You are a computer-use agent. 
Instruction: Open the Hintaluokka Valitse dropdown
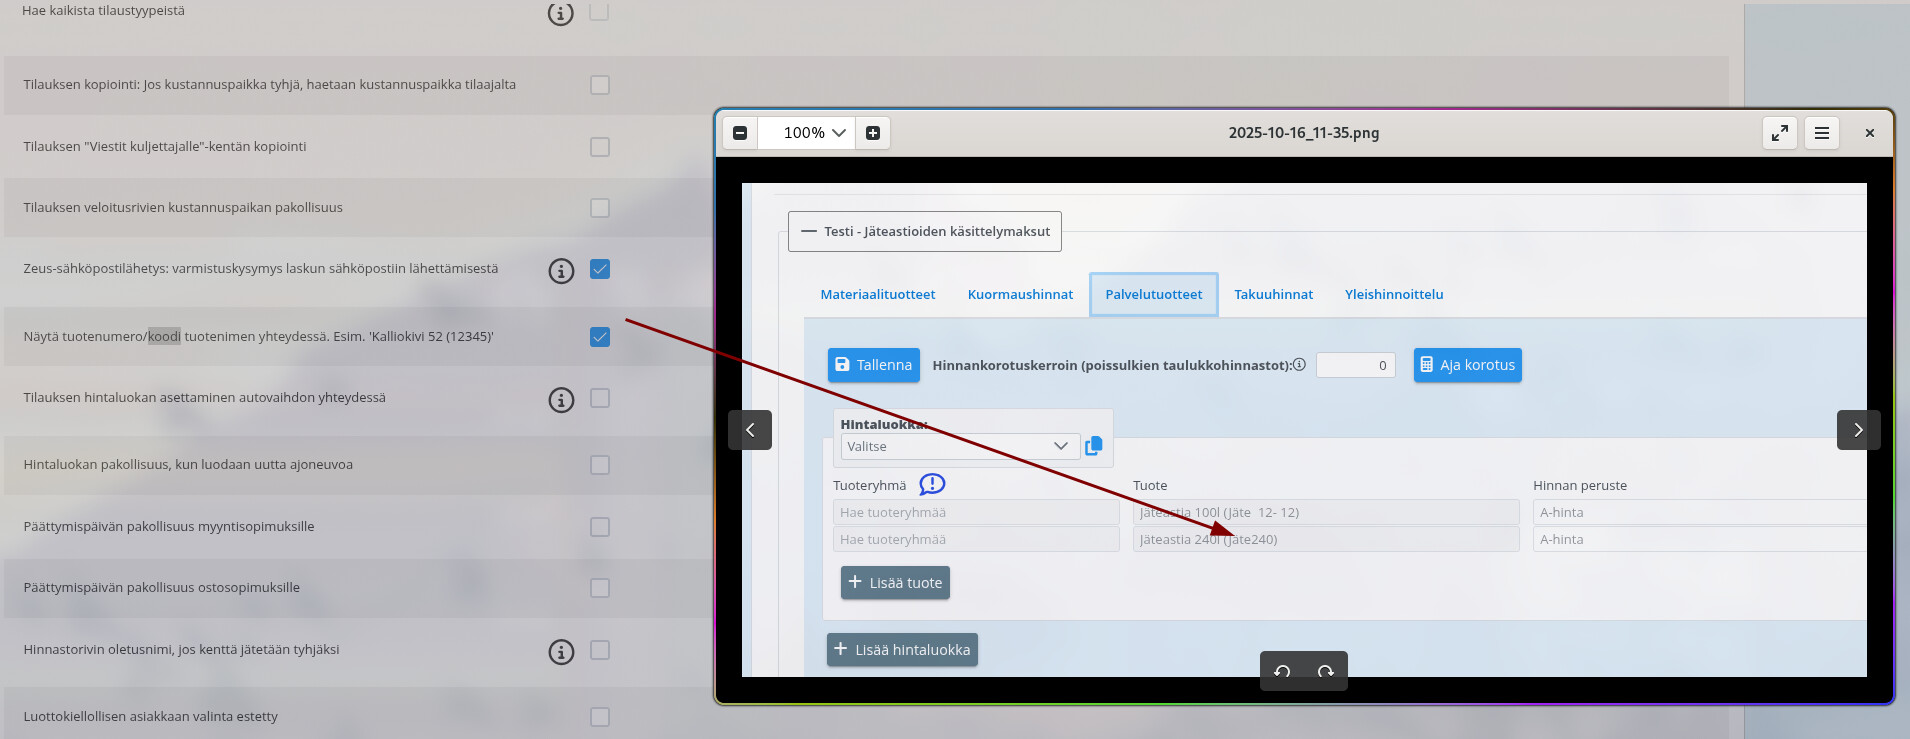(959, 446)
